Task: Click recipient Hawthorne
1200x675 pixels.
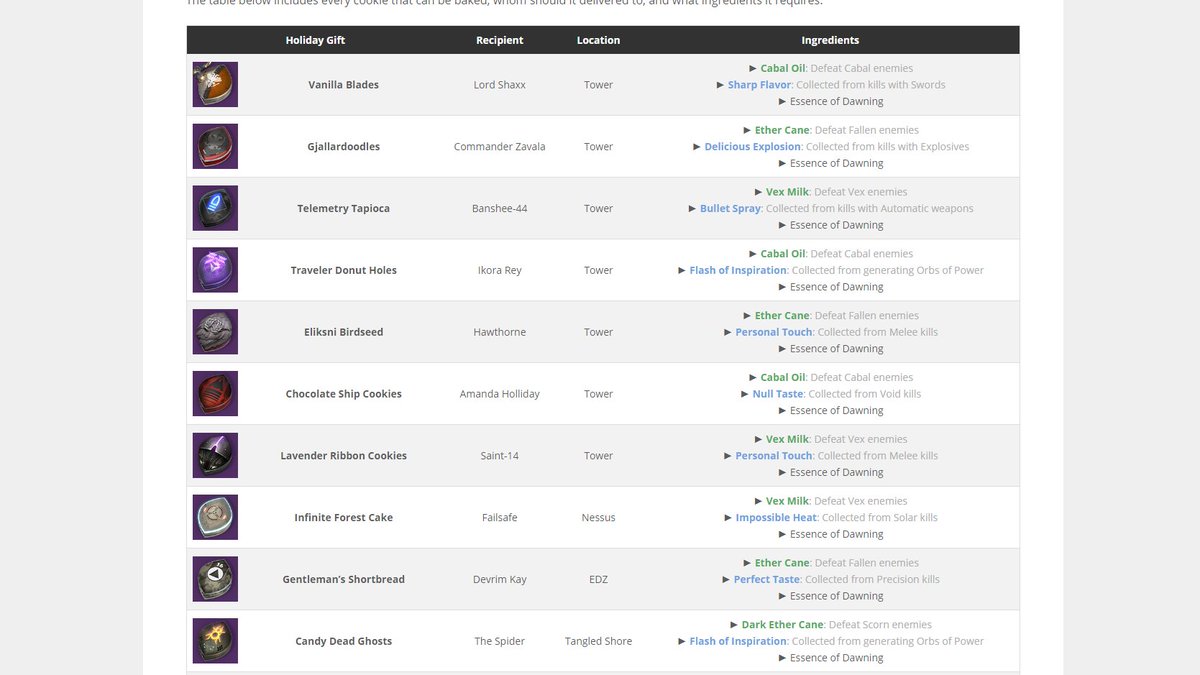Action: pyautogui.click(x=499, y=332)
